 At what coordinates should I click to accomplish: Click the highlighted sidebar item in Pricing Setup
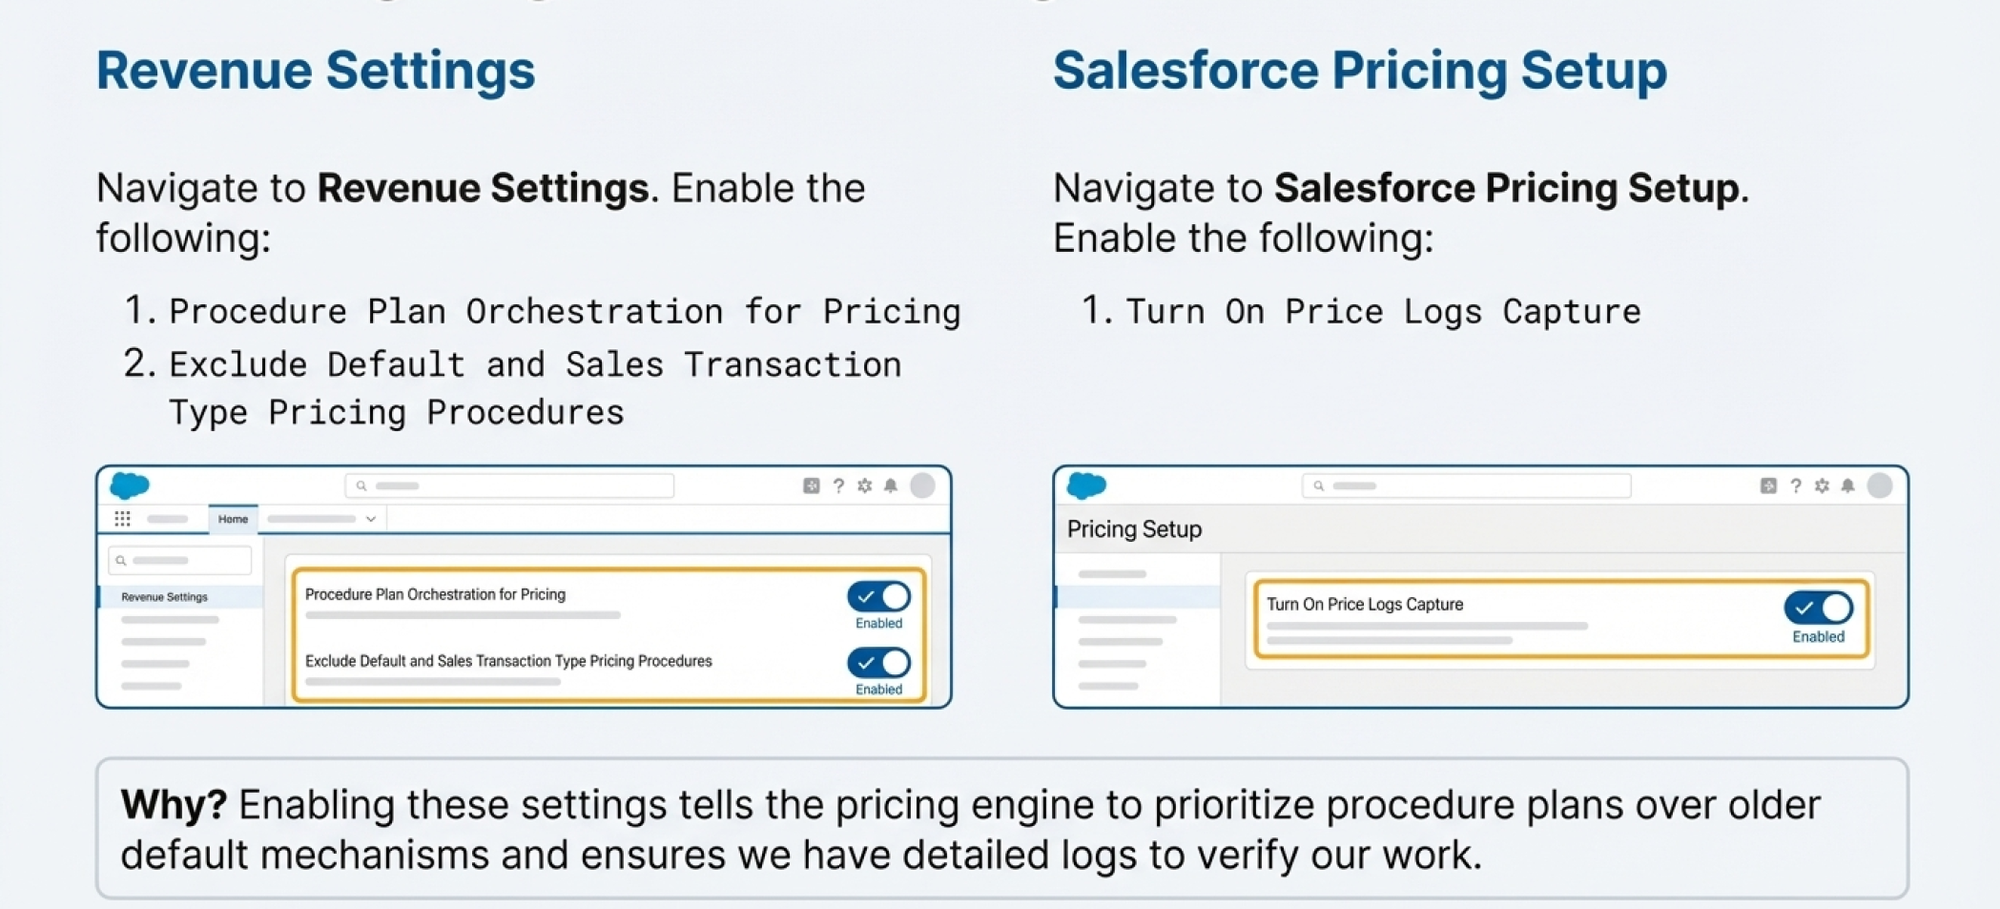[1137, 597]
